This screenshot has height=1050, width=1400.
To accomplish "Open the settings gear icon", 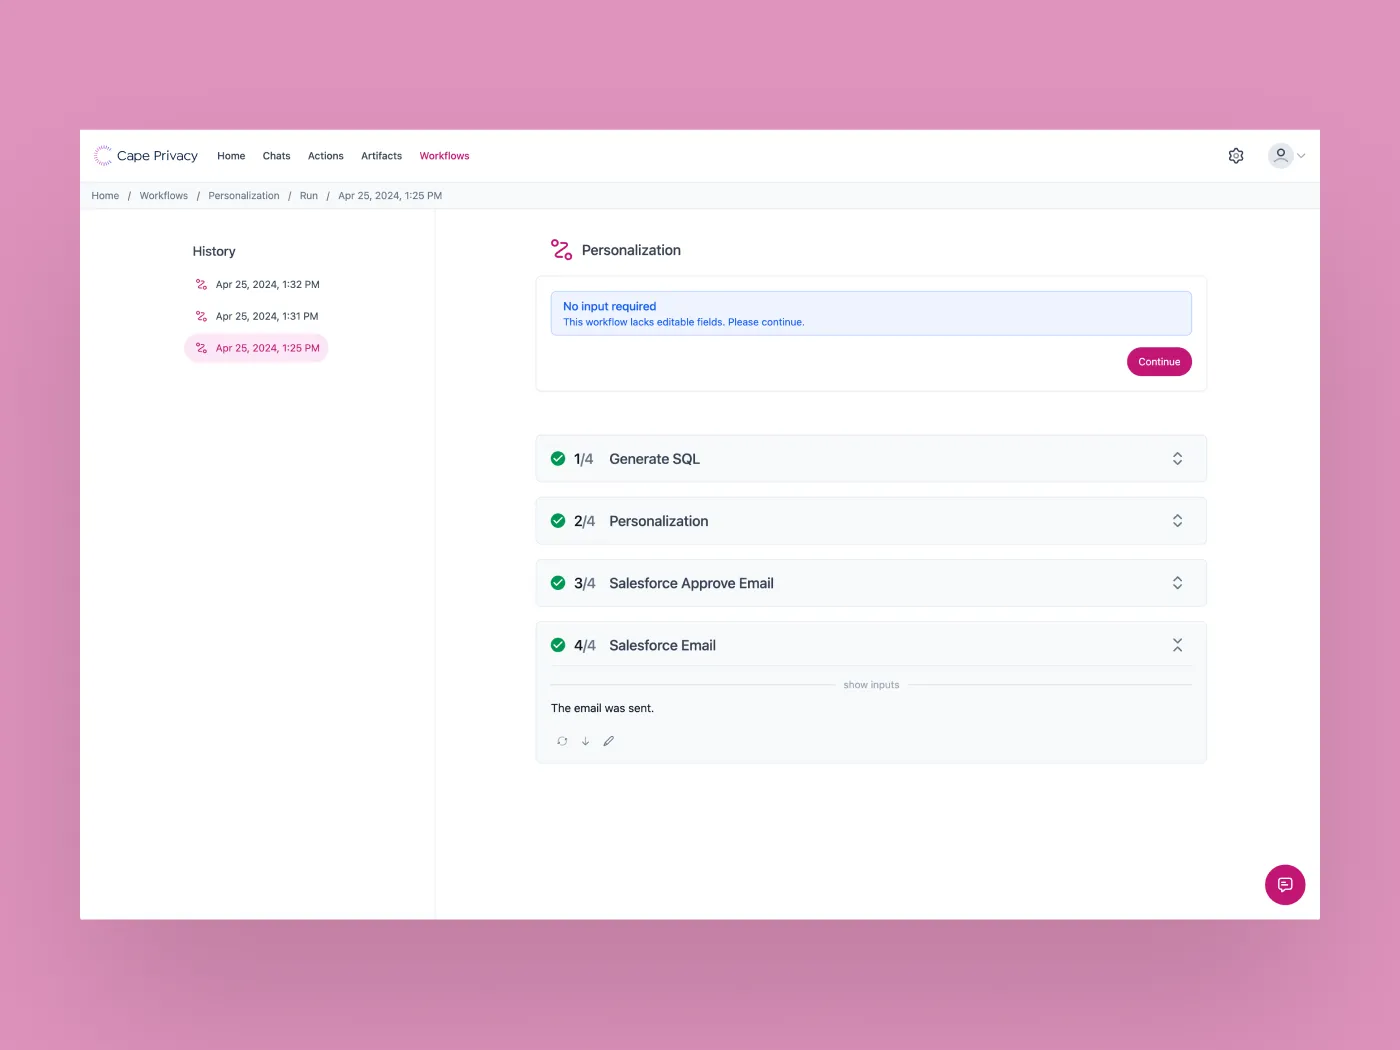I will (x=1236, y=156).
